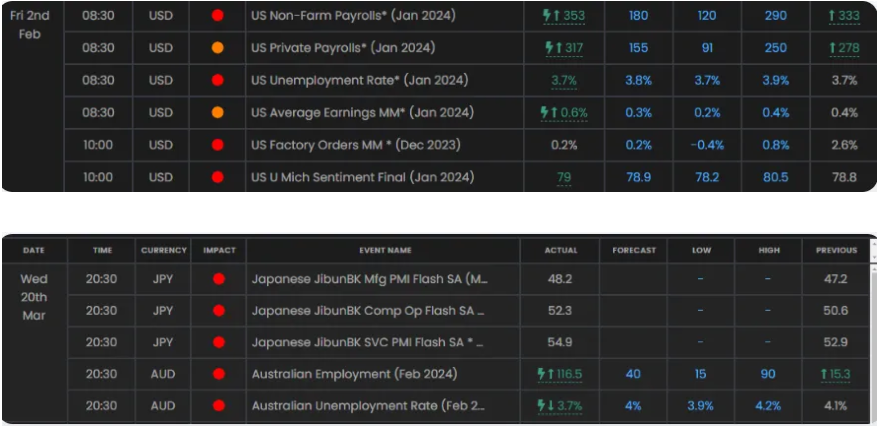Click the Fri 2nd Feb date cell
Image resolution: width=887 pixels, height=432 pixels.
coord(30,25)
